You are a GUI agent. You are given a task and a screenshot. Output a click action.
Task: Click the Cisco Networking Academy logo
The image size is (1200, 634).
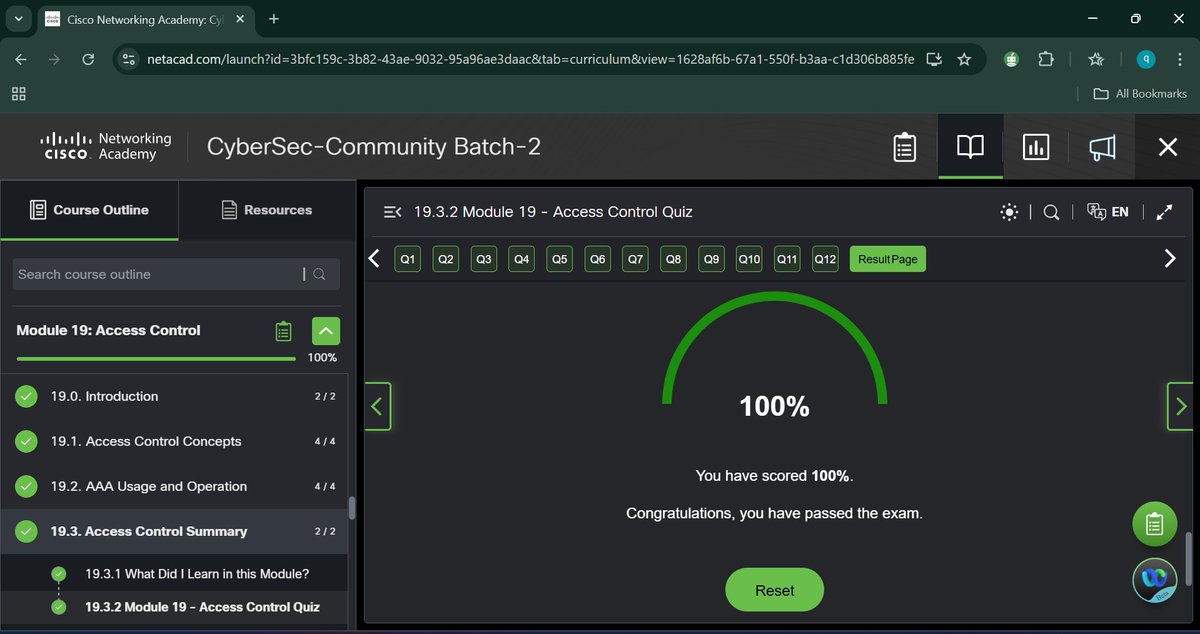(106, 147)
